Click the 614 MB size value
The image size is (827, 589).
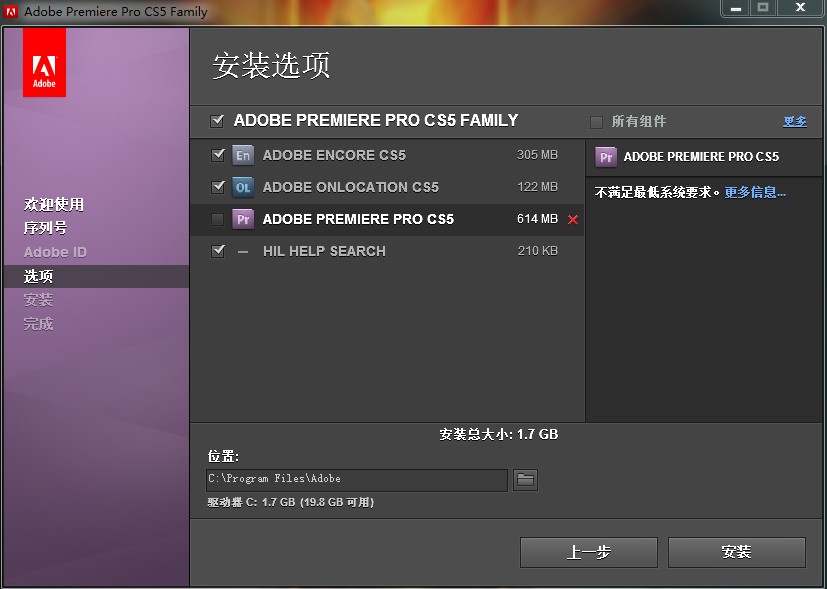[x=537, y=219]
